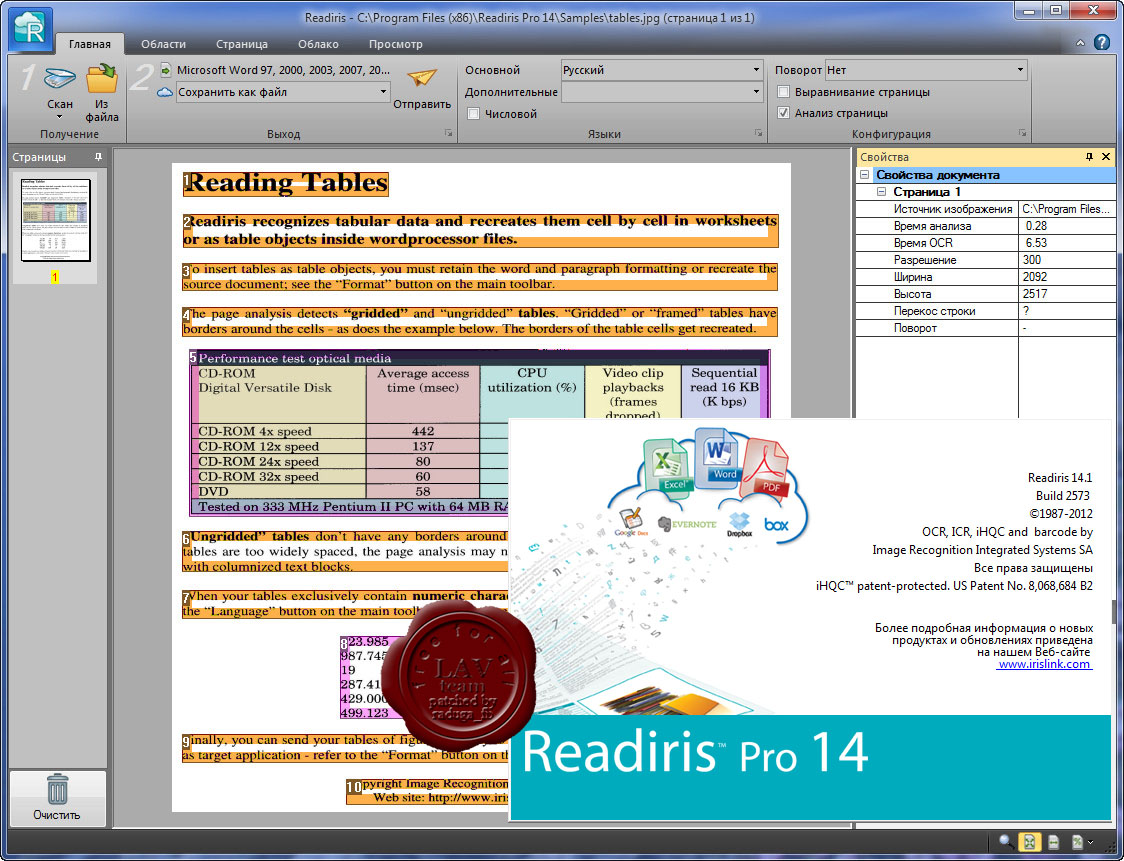The width and height of the screenshot is (1124, 861).
Task: Click the Отправить paper plane icon
Action: pyautogui.click(x=422, y=77)
